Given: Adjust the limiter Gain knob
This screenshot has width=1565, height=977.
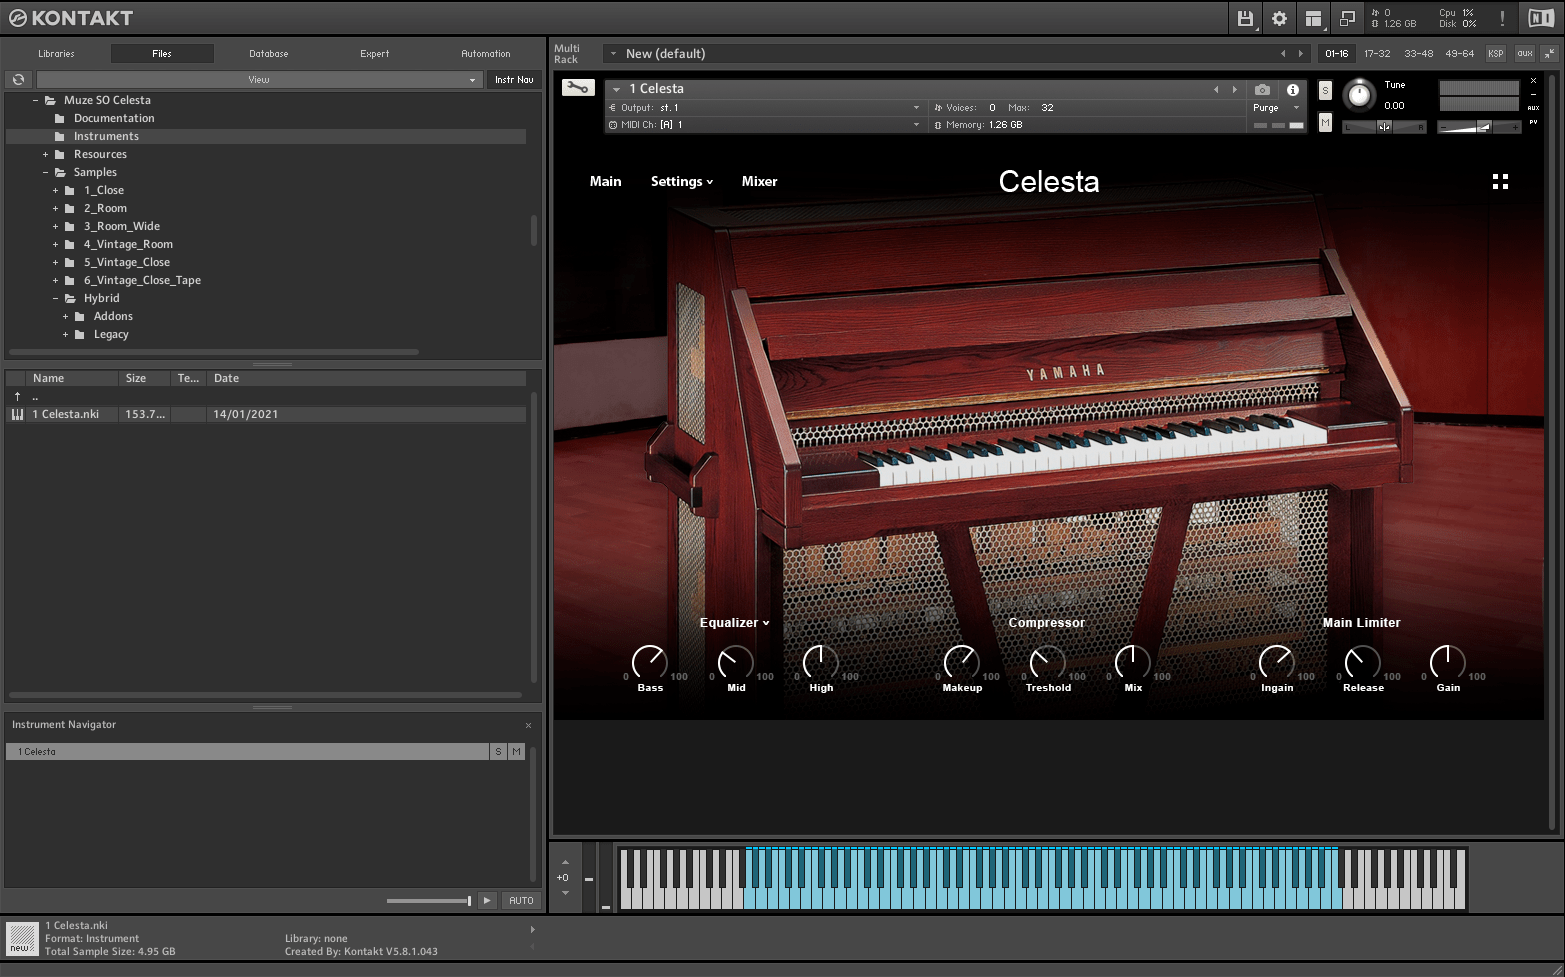Looking at the screenshot, I should pos(1447,662).
